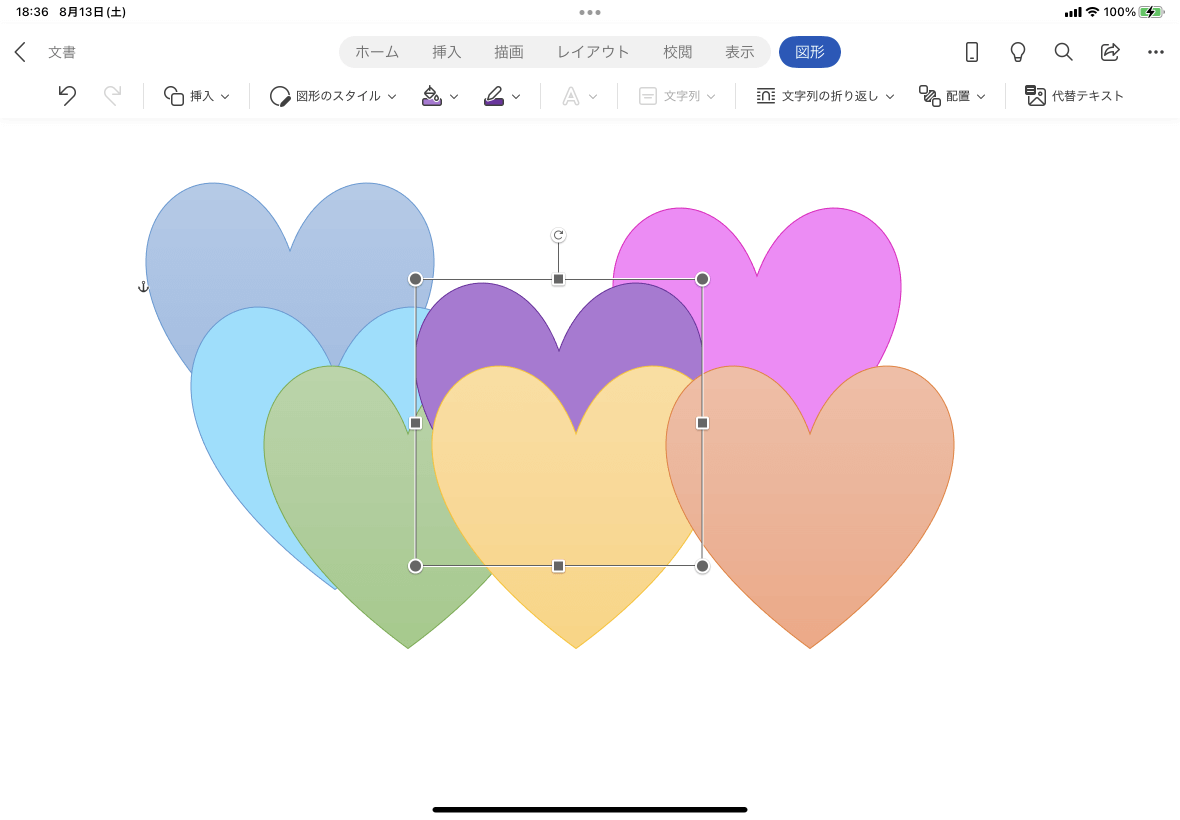Open alt text 代替テキスト
Screen dimensions: 1180x820
(1074, 96)
